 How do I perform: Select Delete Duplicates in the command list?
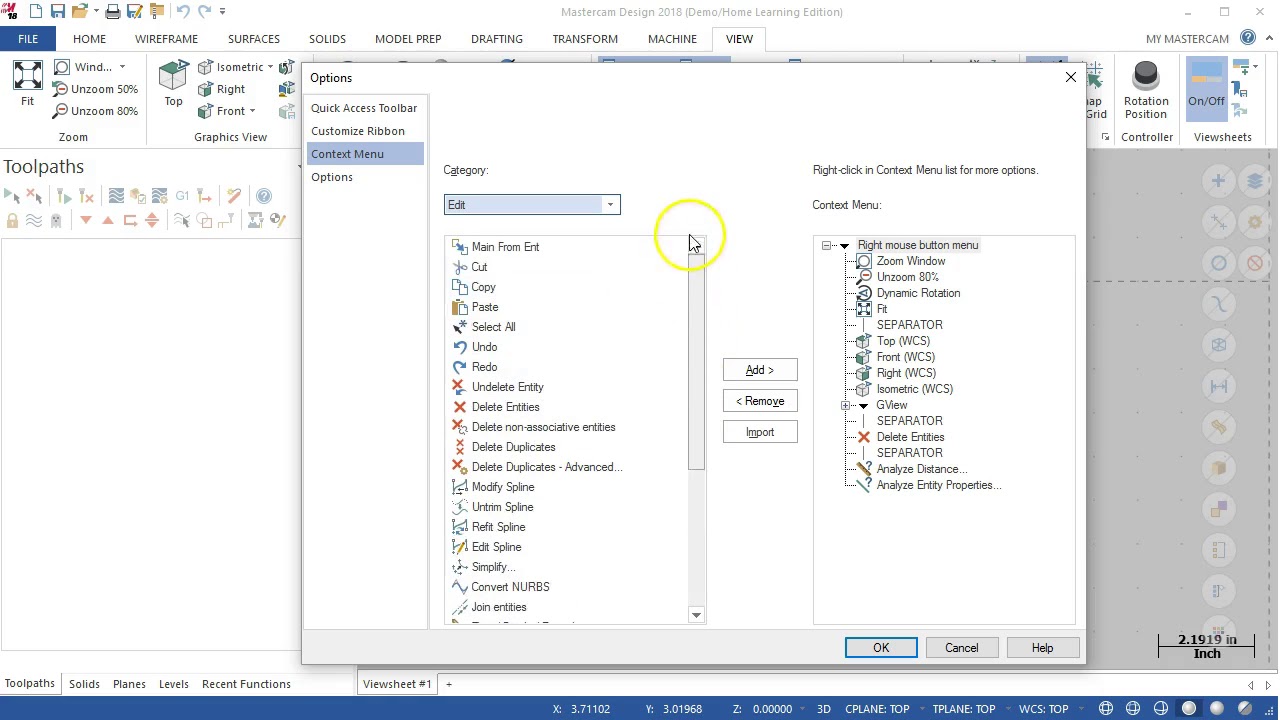pyautogui.click(x=513, y=447)
